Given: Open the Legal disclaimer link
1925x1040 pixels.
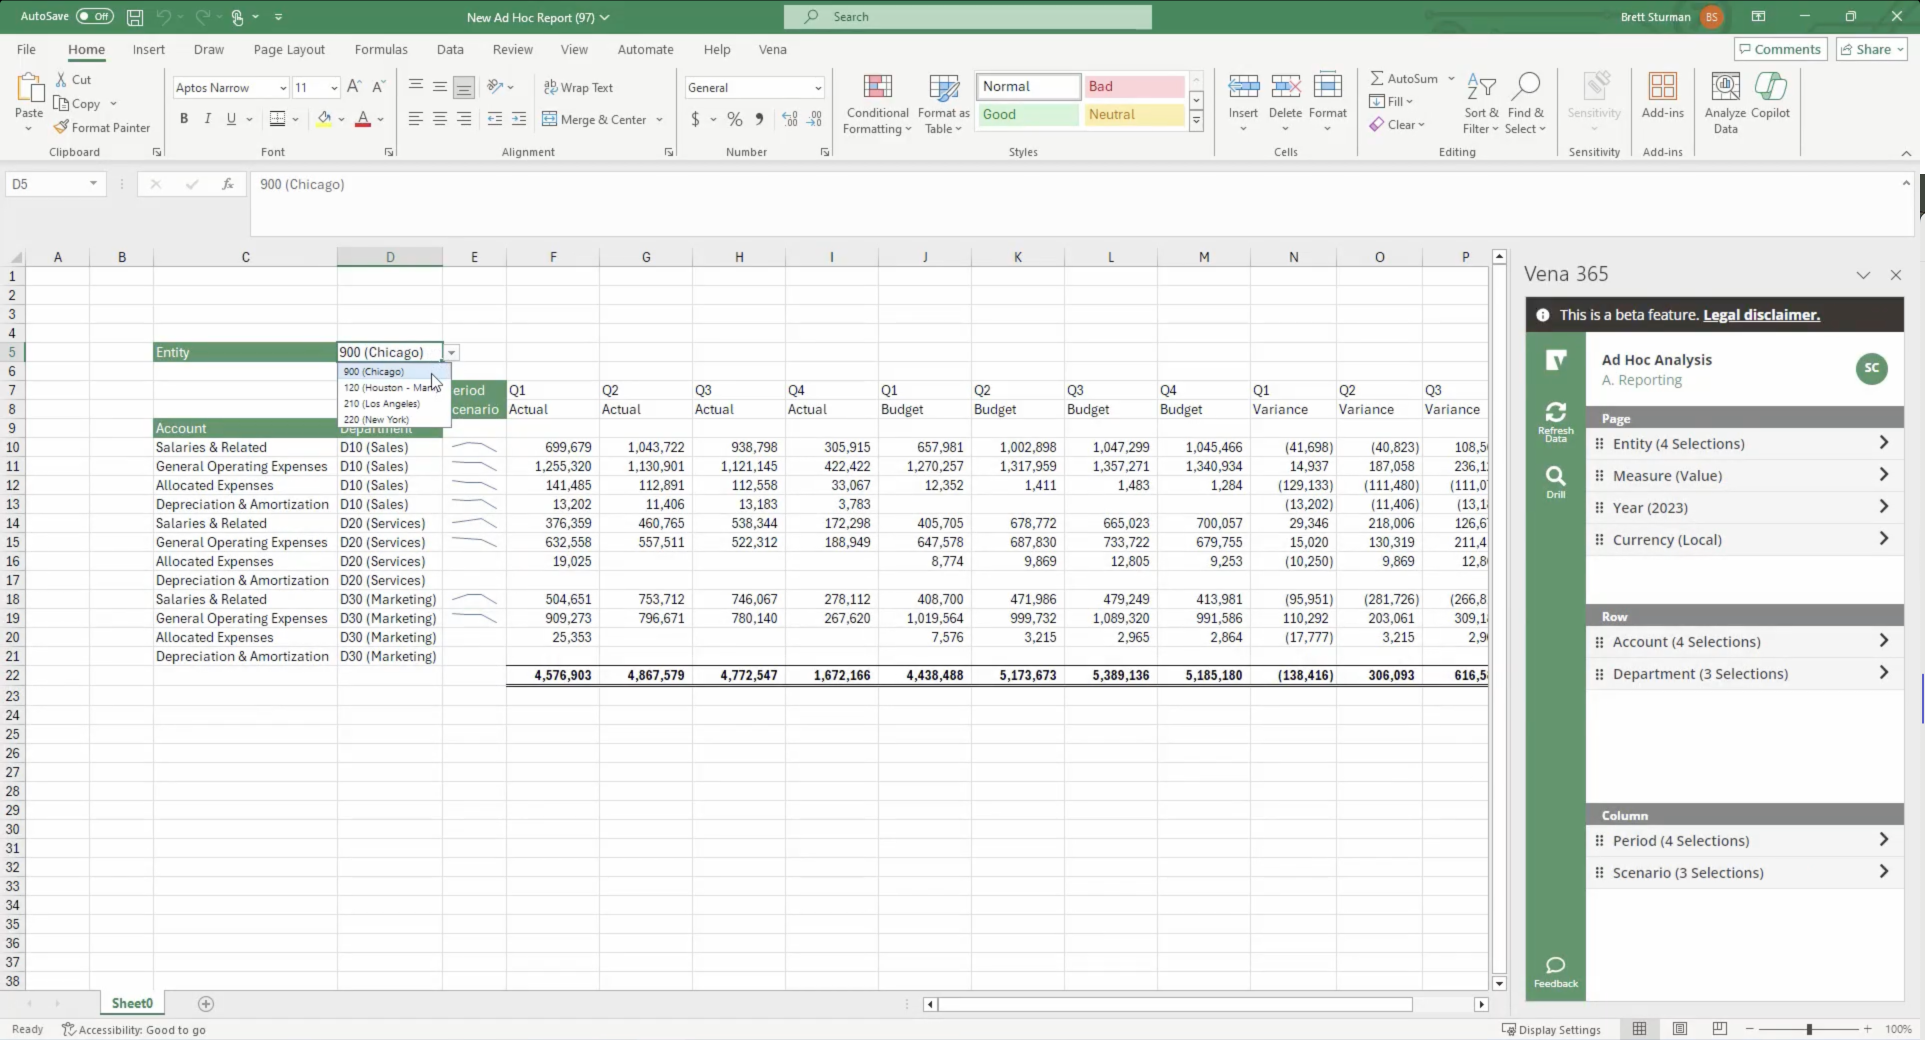Looking at the screenshot, I should click(1761, 315).
